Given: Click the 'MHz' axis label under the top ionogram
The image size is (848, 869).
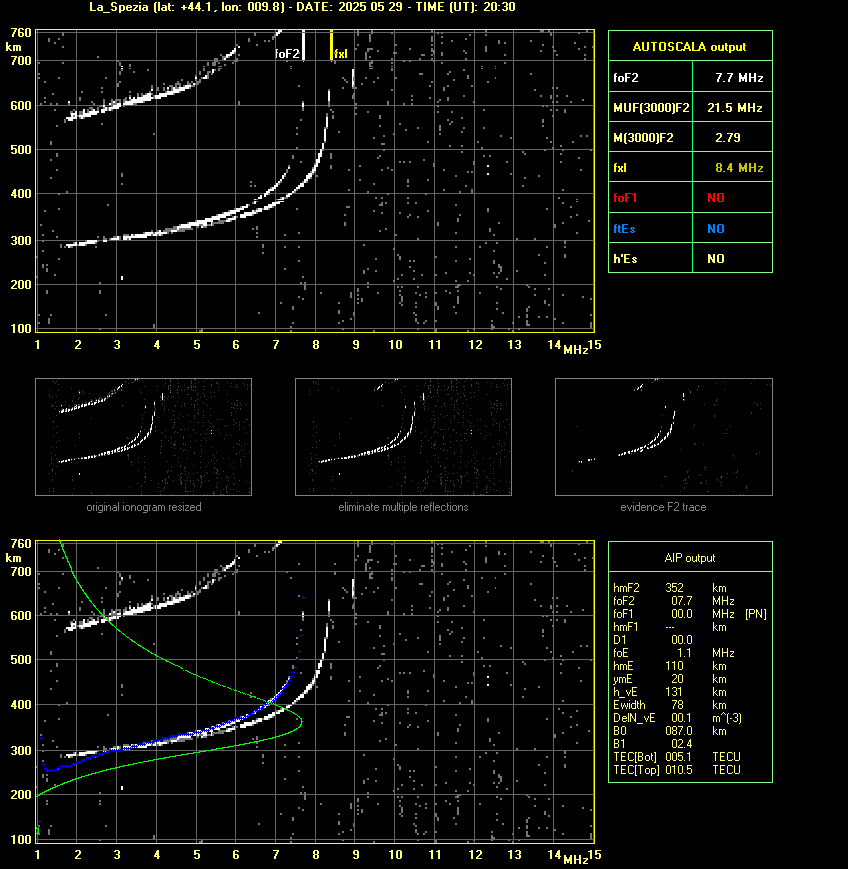Looking at the screenshot, I should coord(576,350).
